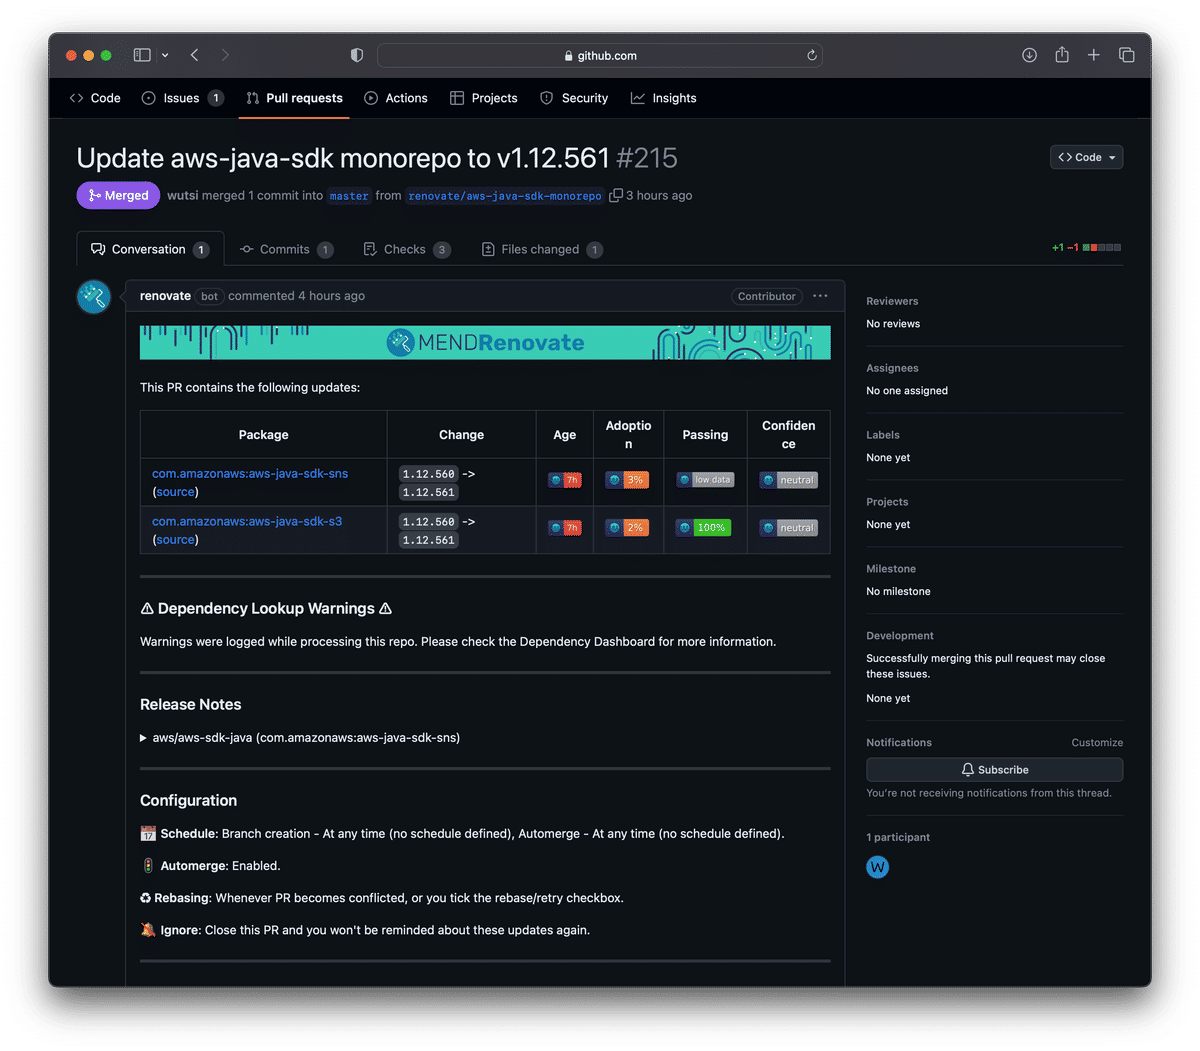Click the purple Merged status badge
Viewport: 1200px width, 1051px height.
118,195
